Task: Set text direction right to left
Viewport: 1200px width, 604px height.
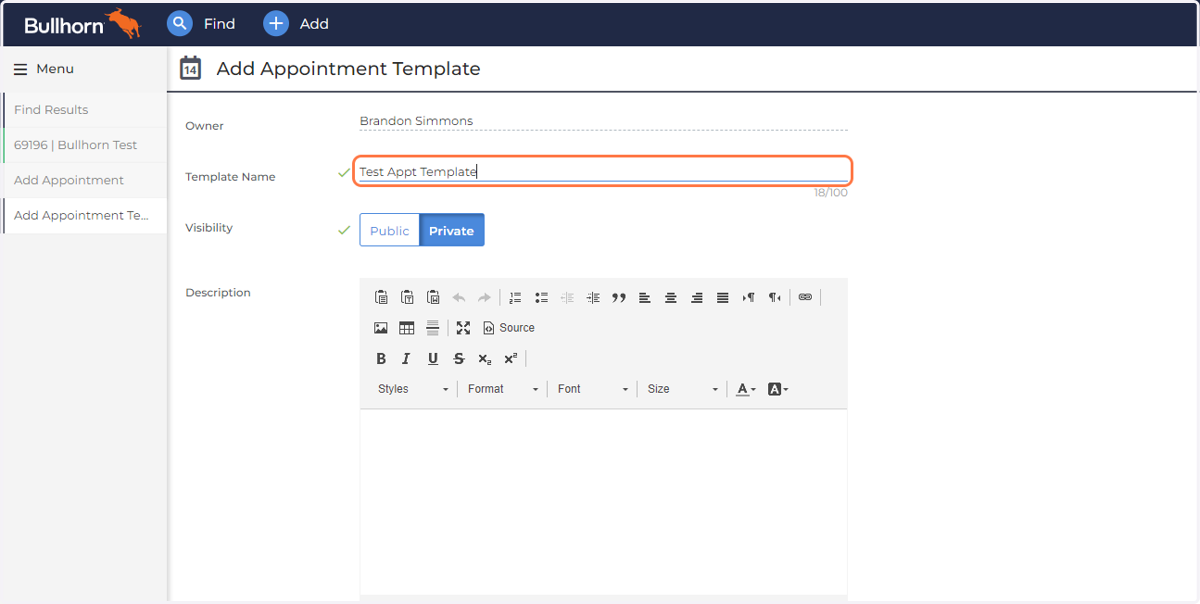Action: [775, 297]
